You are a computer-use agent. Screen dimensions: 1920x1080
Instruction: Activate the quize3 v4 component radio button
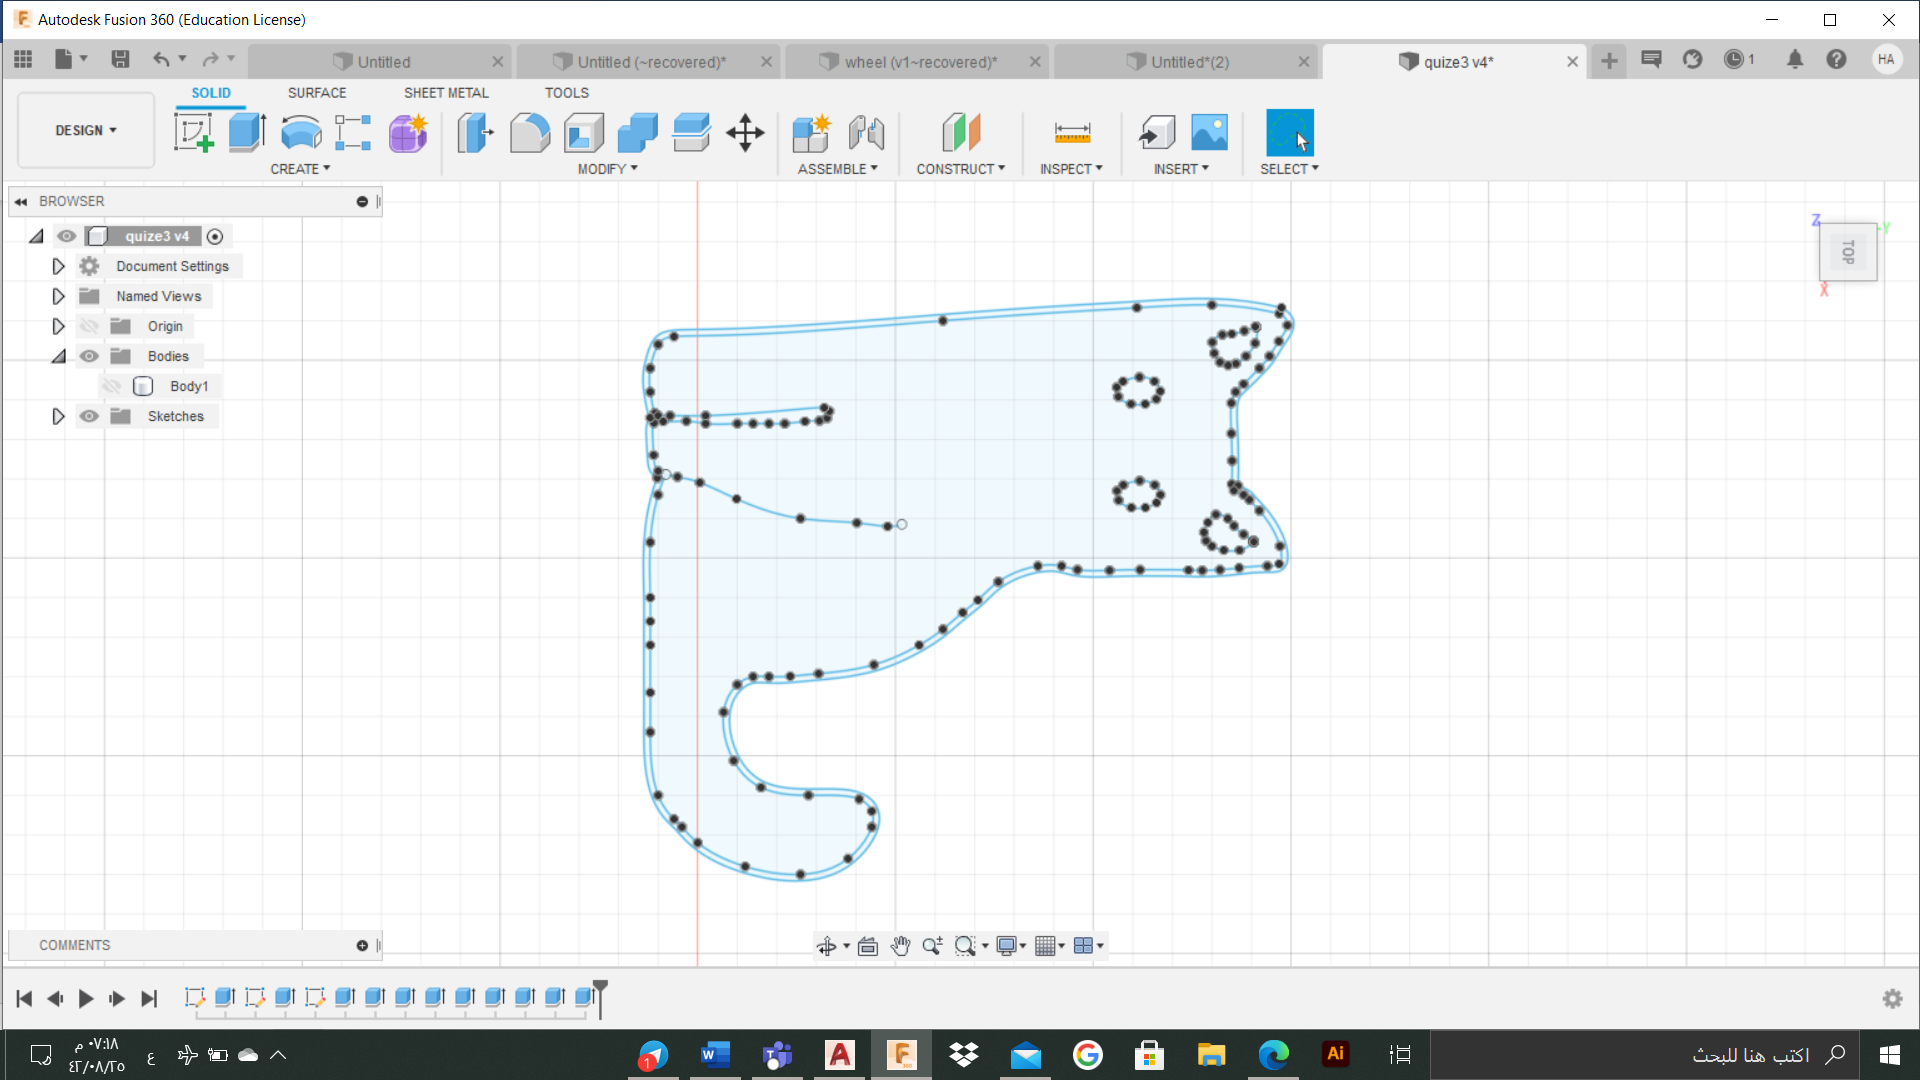[214, 237]
